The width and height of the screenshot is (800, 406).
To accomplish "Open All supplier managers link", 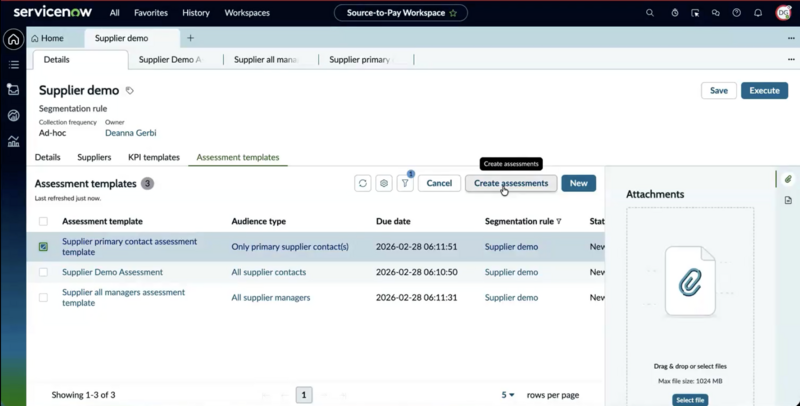I will pos(270,297).
